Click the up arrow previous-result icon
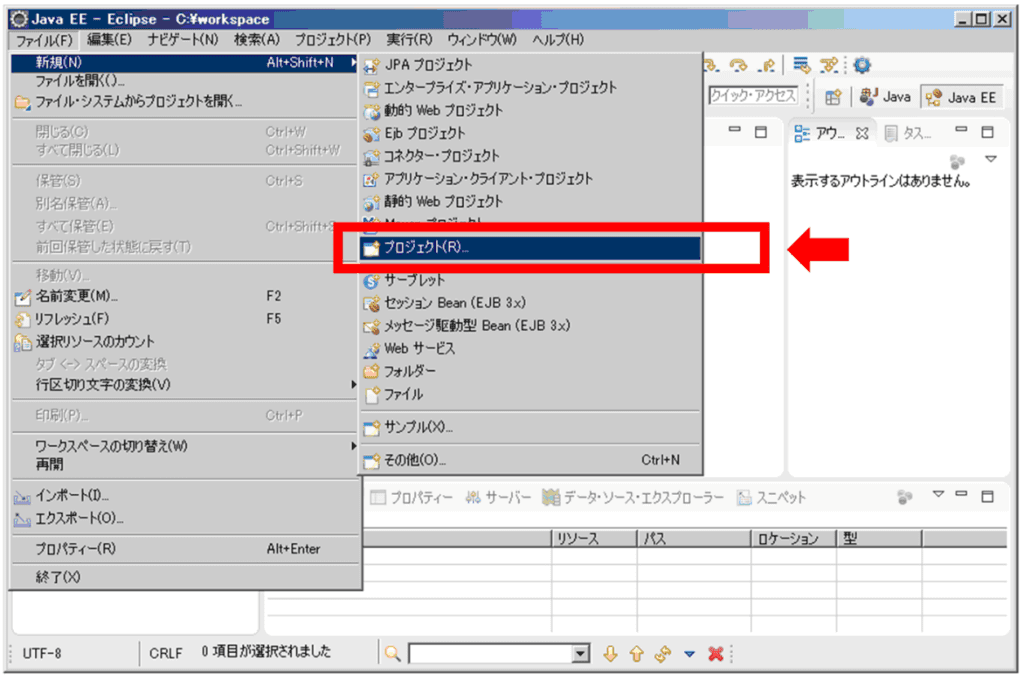This screenshot has width=1024, height=680. tap(637, 654)
